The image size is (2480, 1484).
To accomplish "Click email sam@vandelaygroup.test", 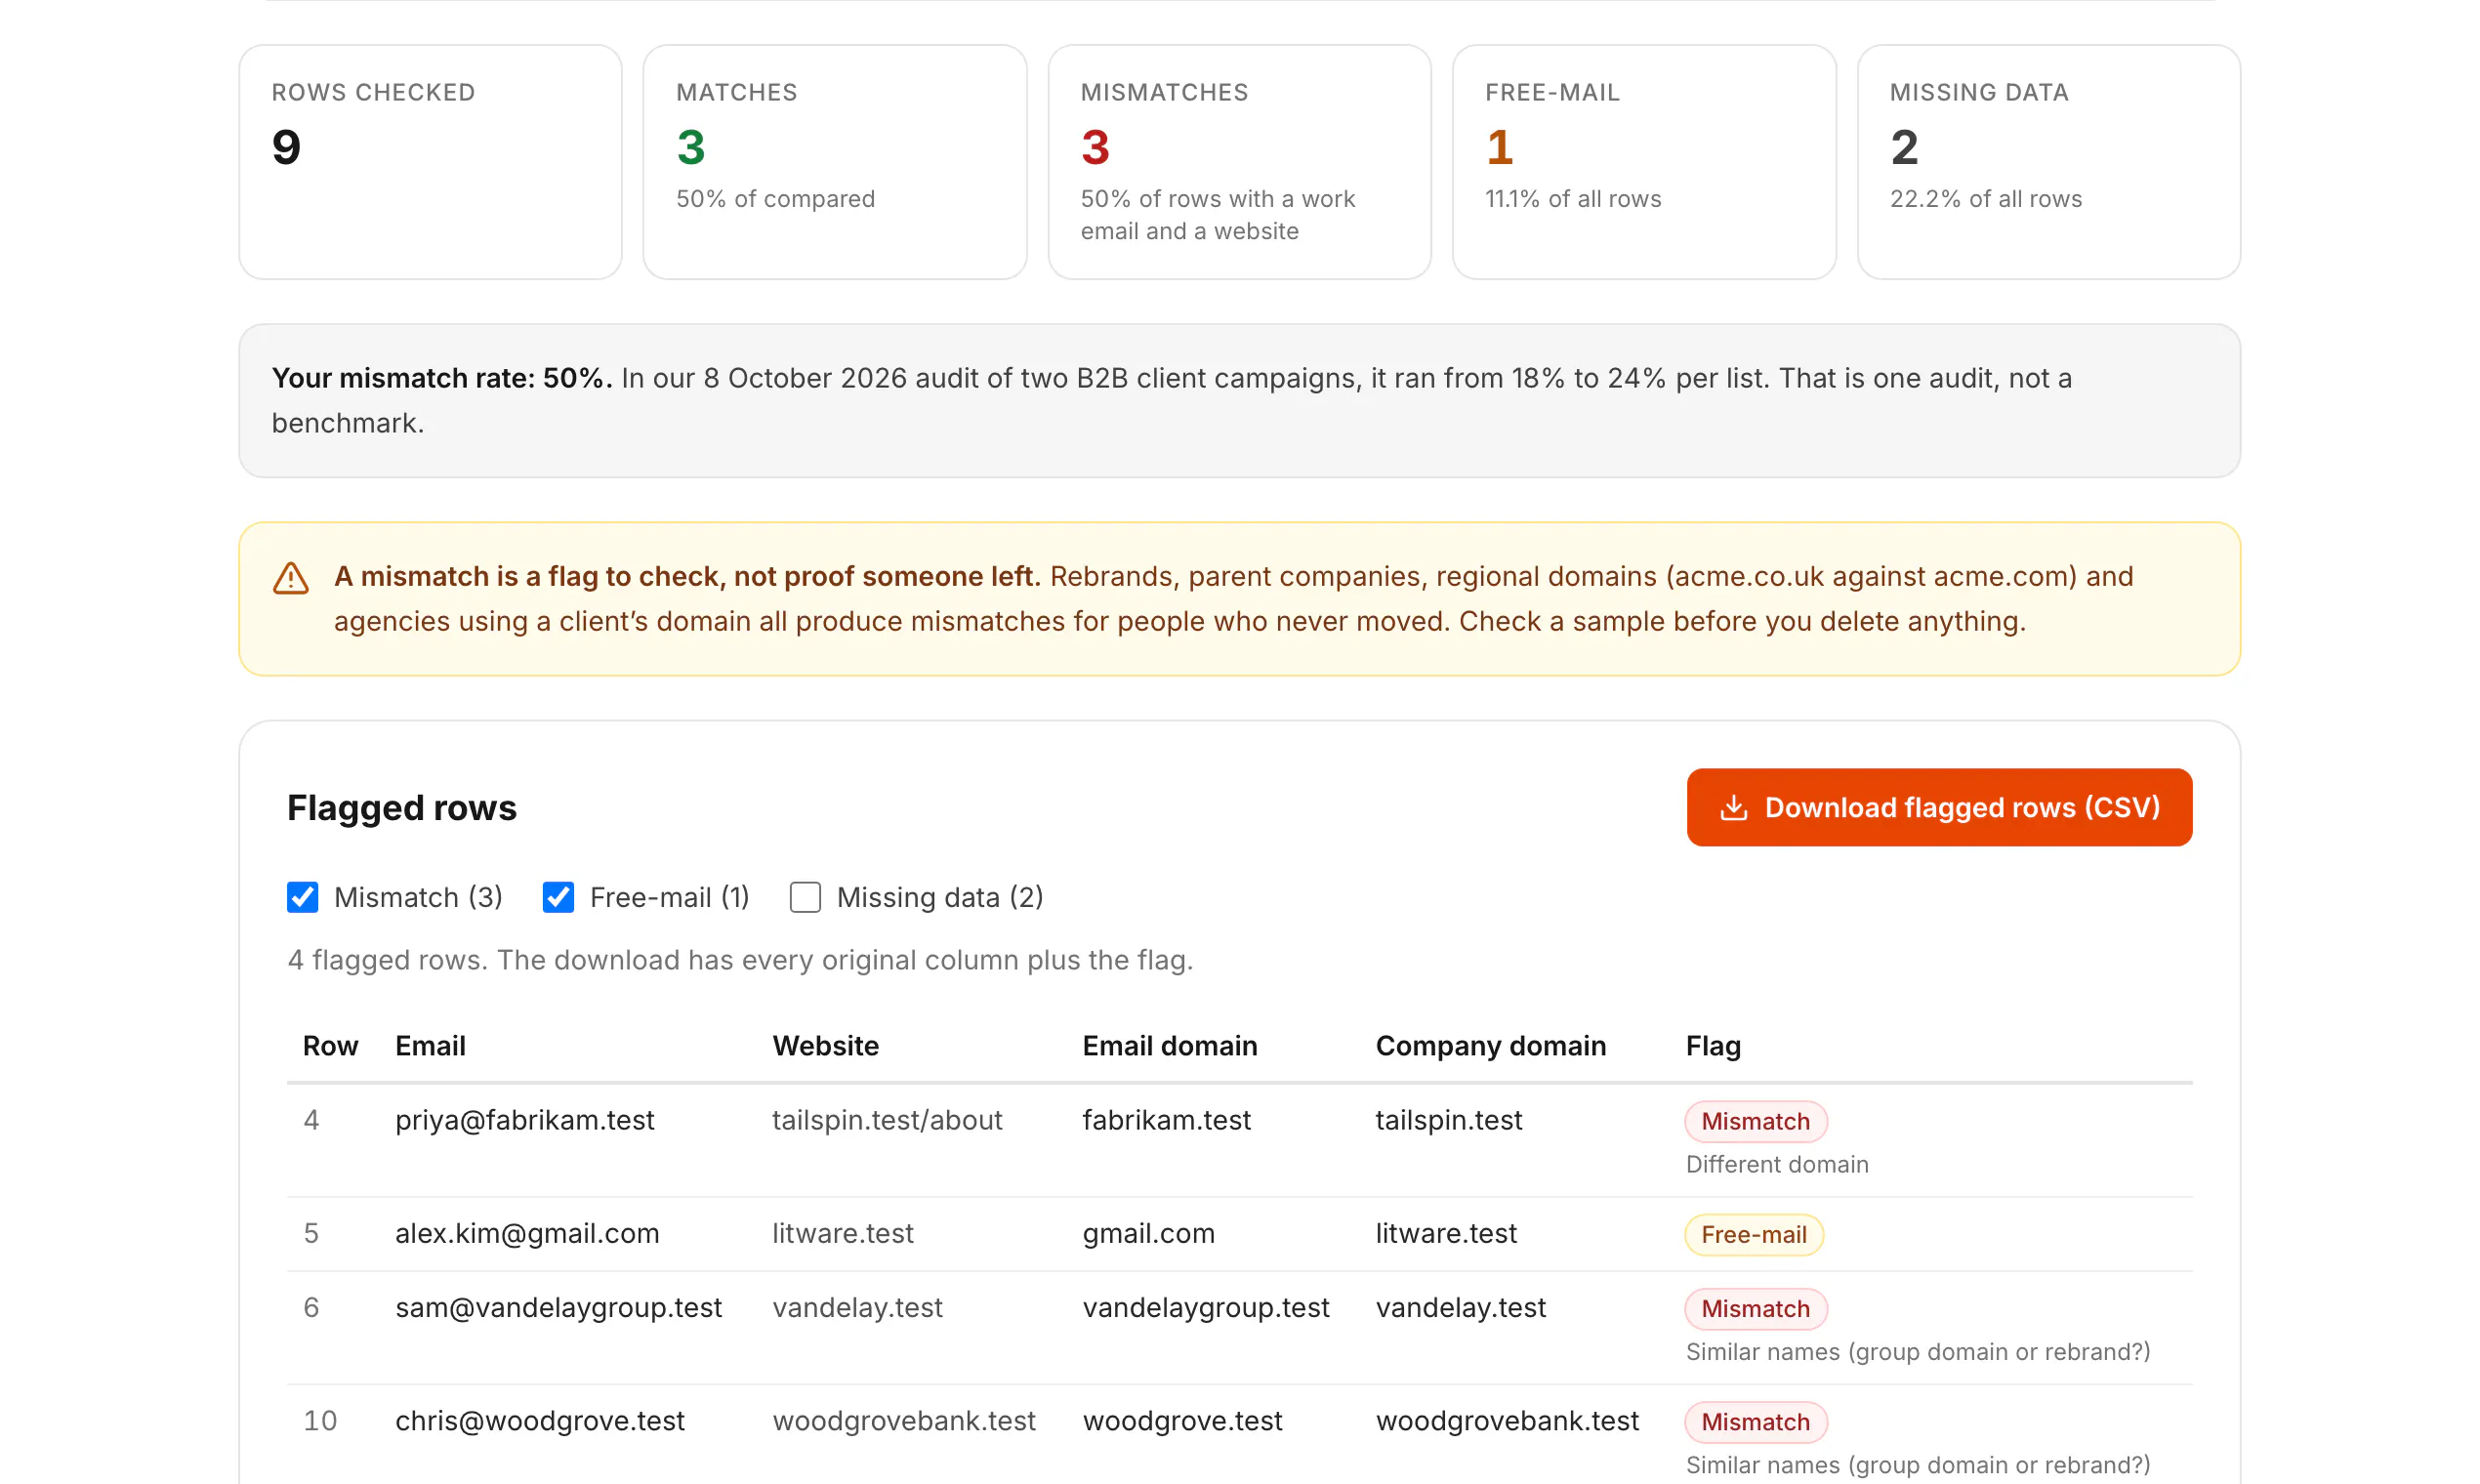I will 558,1308.
